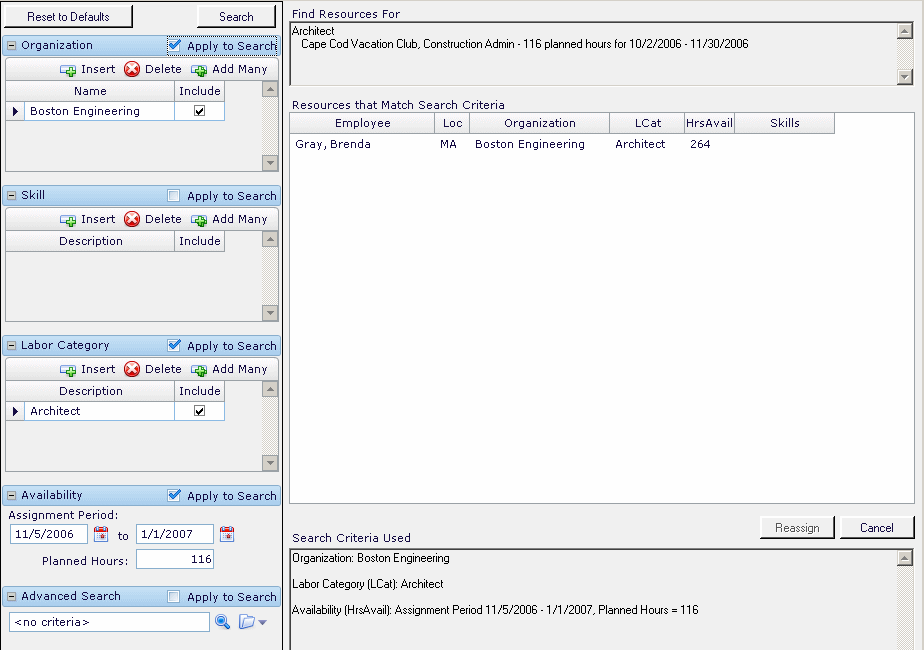Viewport: 924px width, 650px height.
Task: Click Insert icon in Organization section
Action: coord(68,70)
